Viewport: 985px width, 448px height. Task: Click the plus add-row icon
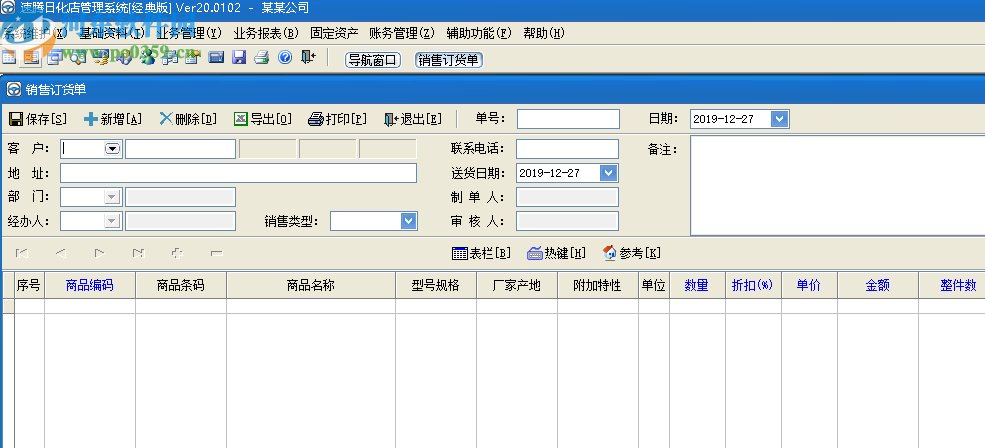coord(177,253)
